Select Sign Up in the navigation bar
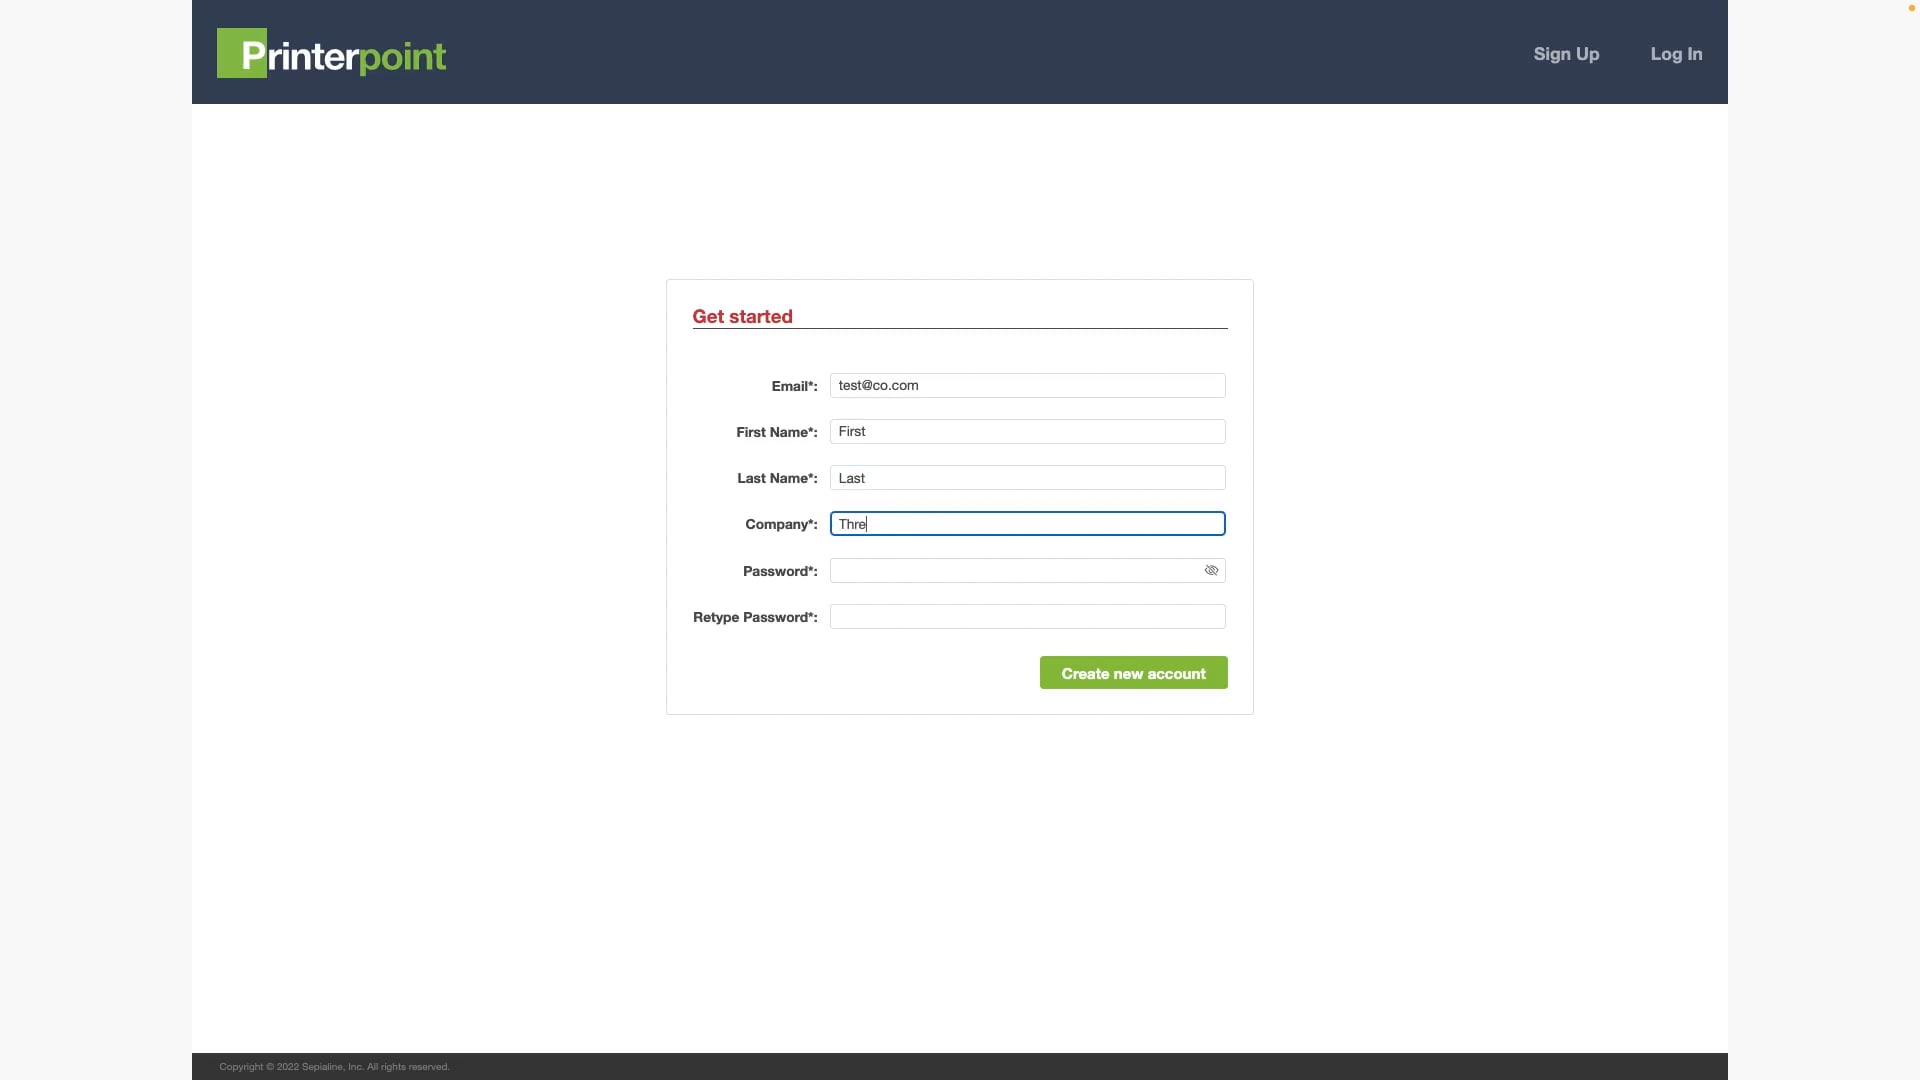Image resolution: width=1920 pixels, height=1080 pixels. (1566, 54)
